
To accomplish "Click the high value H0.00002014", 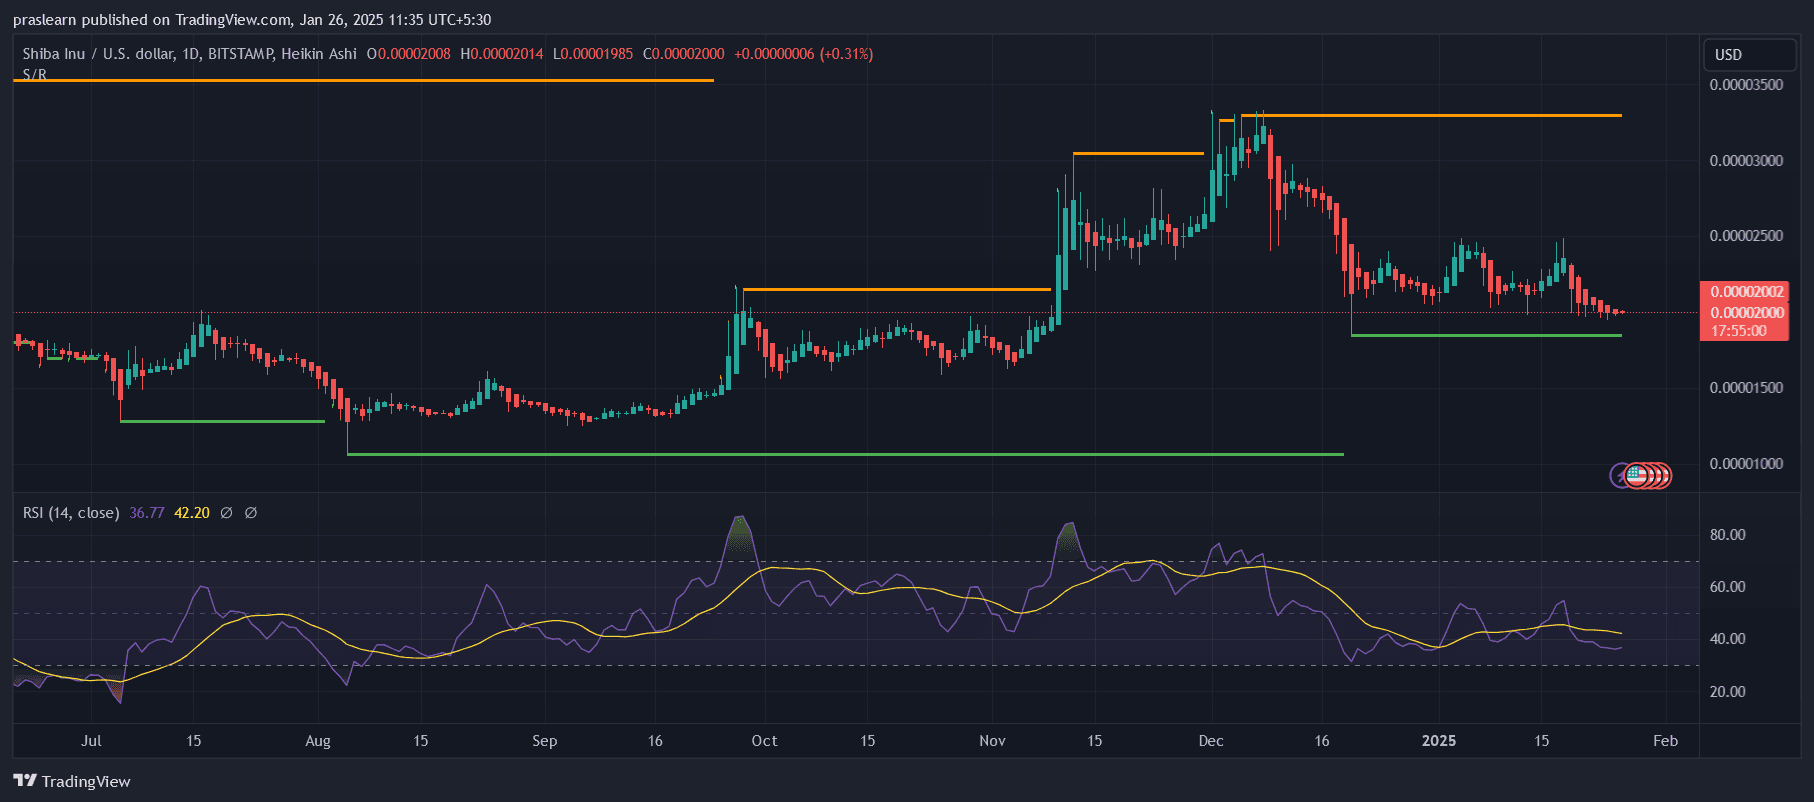I will [x=502, y=54].
